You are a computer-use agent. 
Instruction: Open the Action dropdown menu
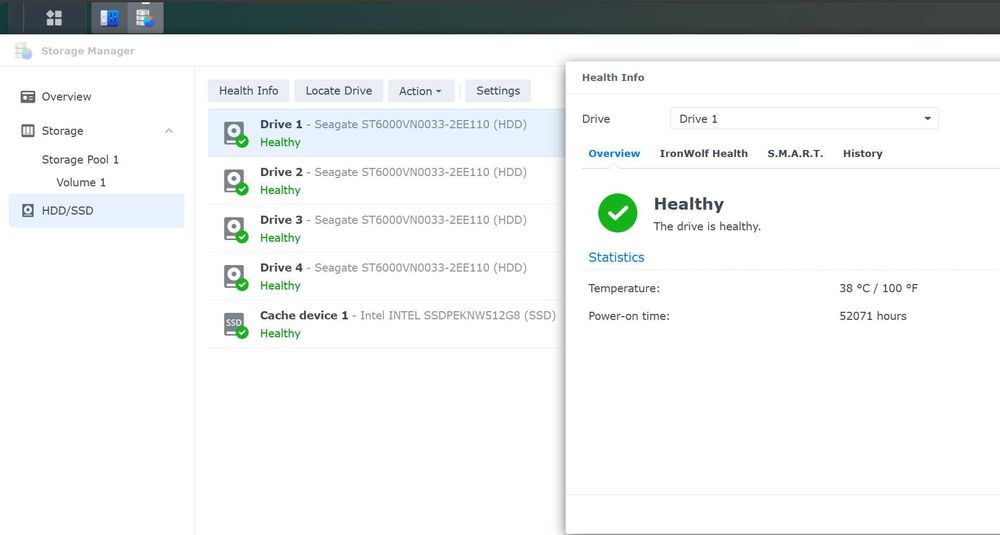[421, 91]
